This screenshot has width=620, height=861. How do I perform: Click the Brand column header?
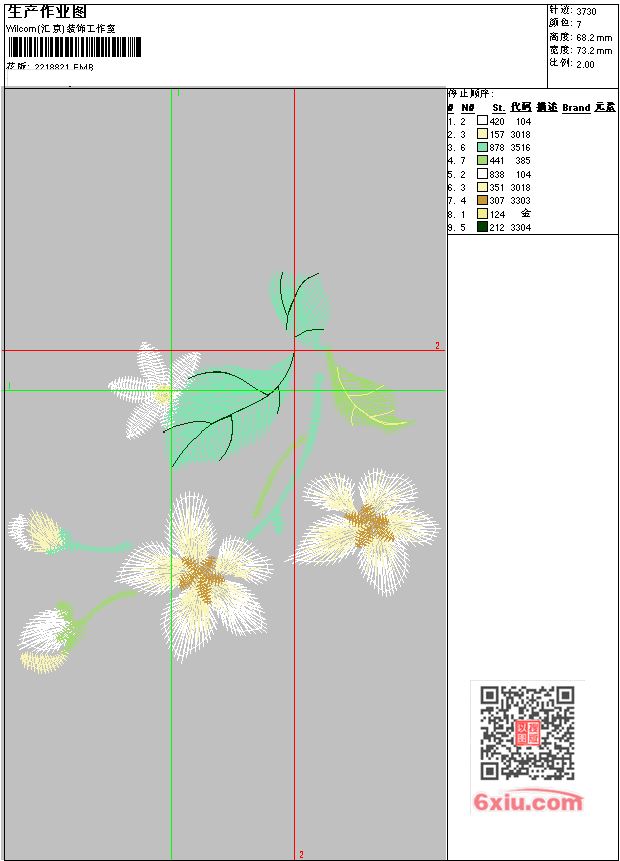point(575,107)
